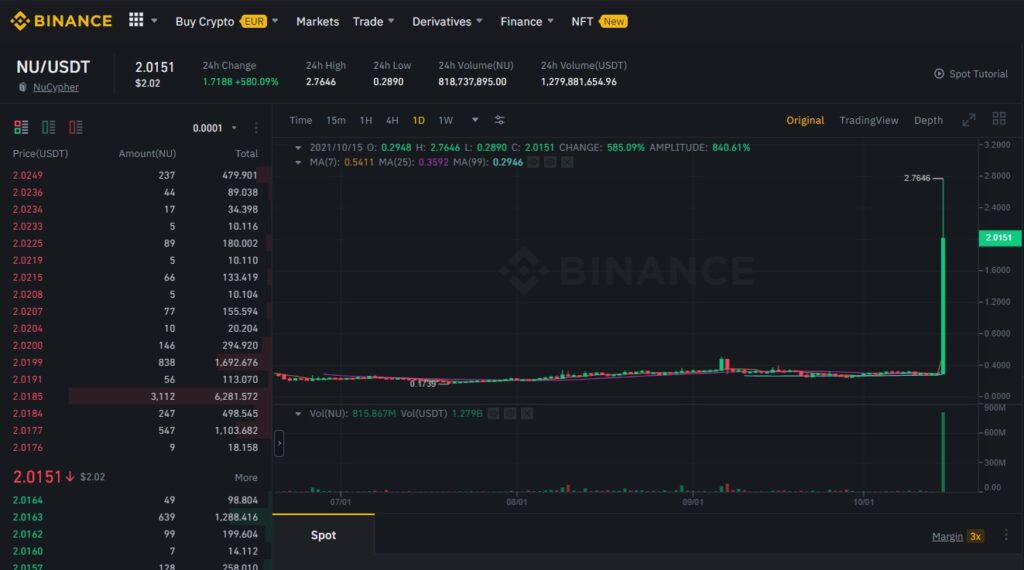Screen dimensions: 1024x570
Task: Switch to Depth chart
Action: click(x=928, y=120)
